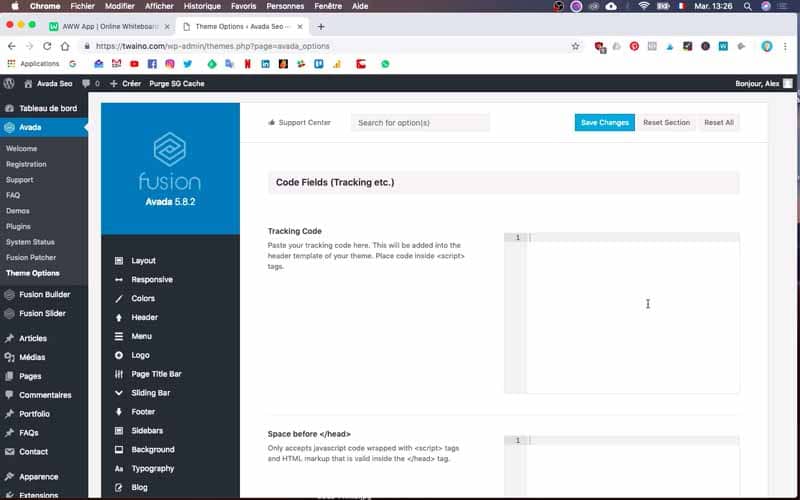Reload the page with the refresh icon

(47, 46)
